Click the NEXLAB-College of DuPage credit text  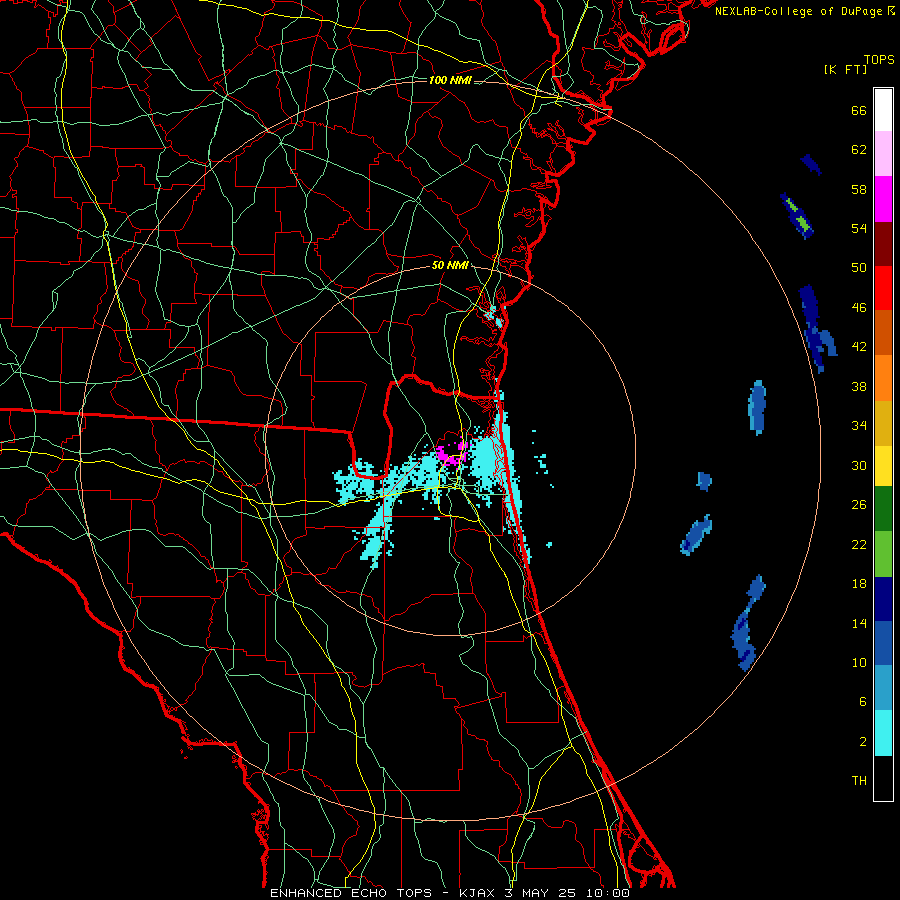[x=804, y=11]
